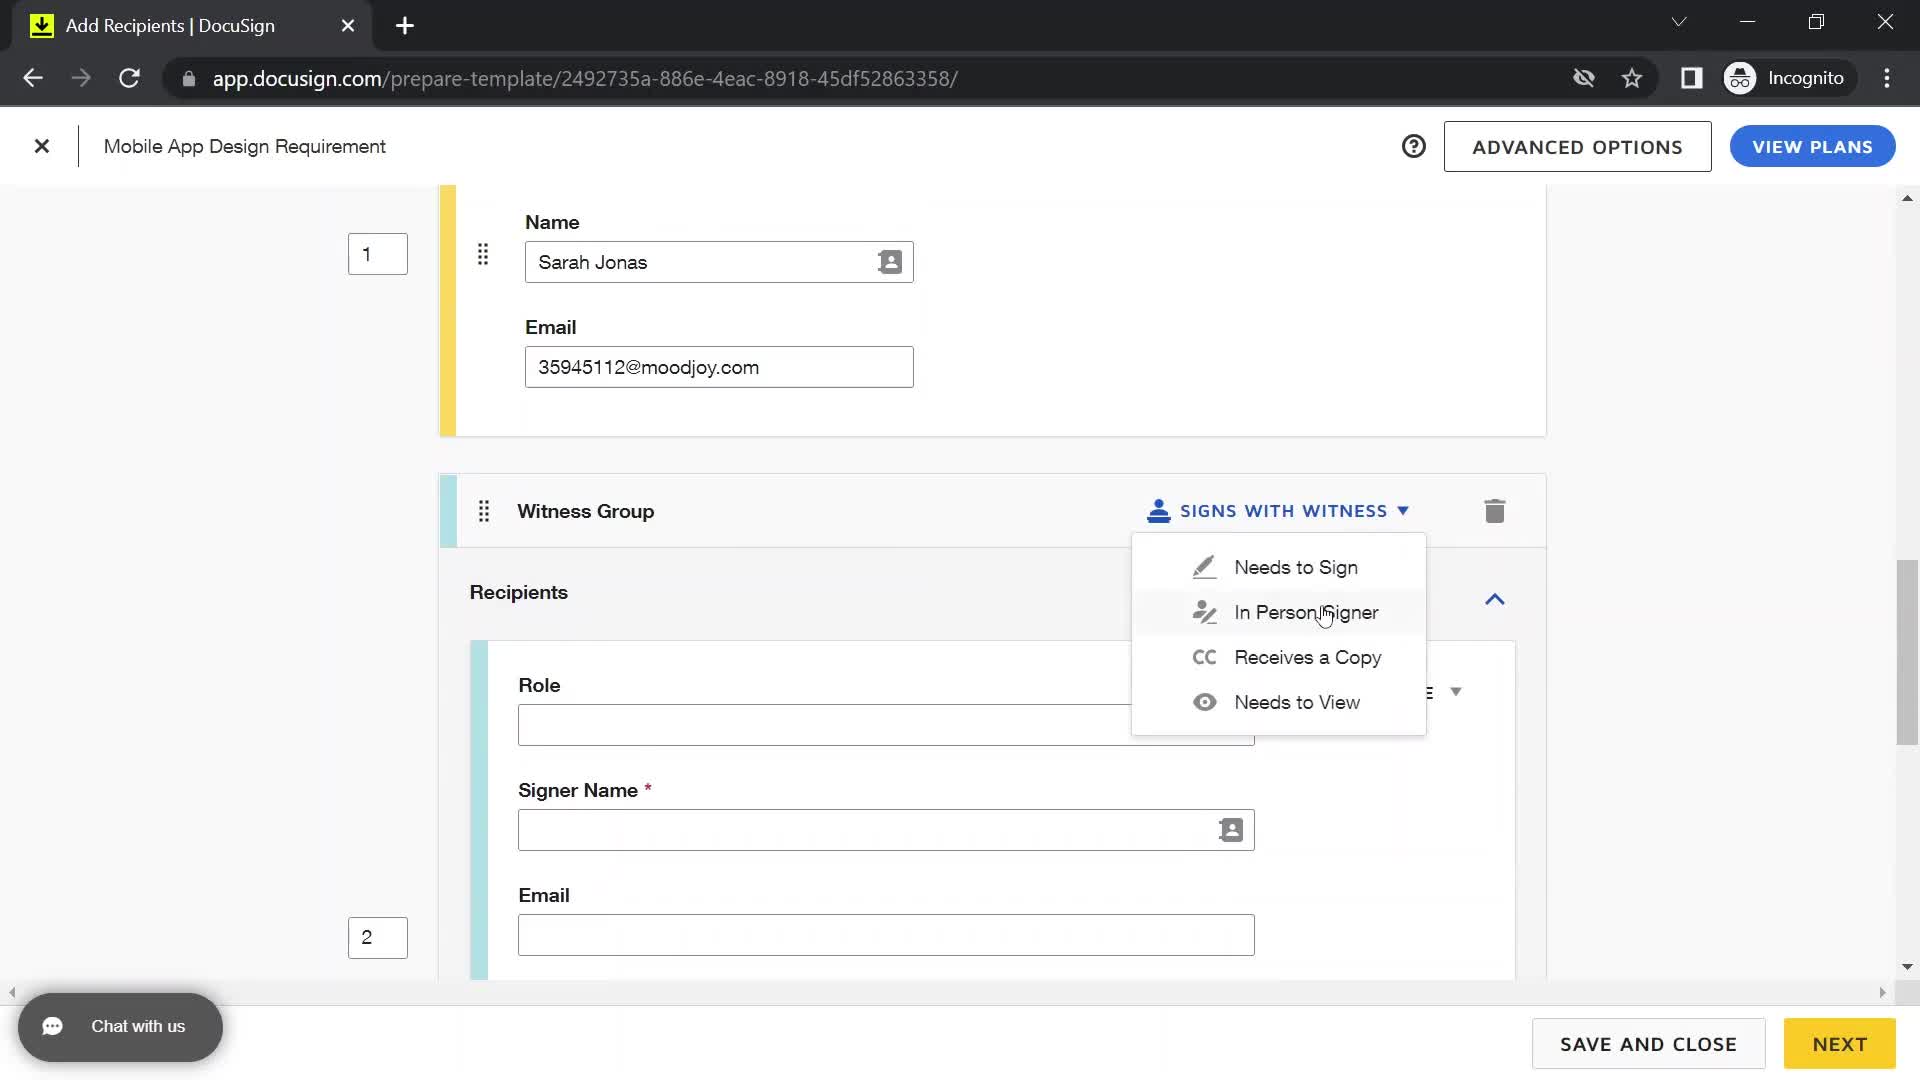Viewport: 1920px width, 1080px height.
Task: Toggle the close template button
Action: pos(42,146)
